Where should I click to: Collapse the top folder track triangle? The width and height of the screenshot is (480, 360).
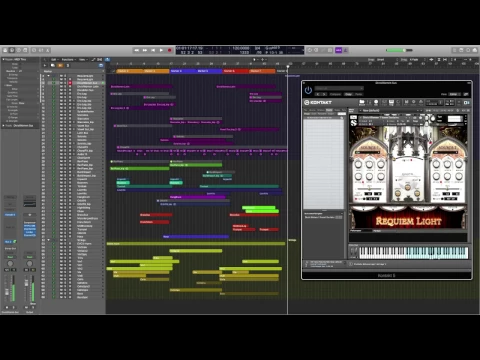(49, 76)
